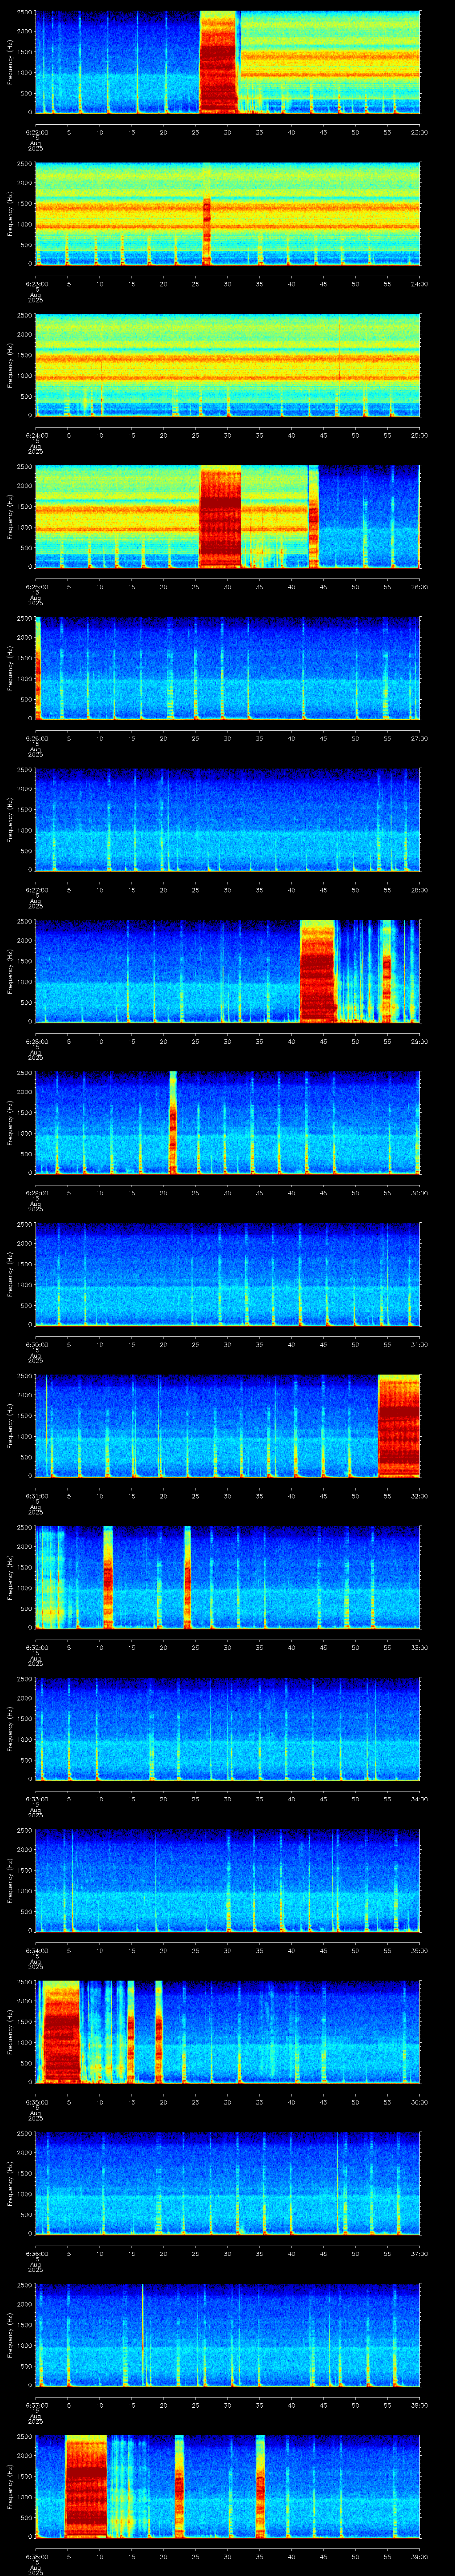The image size is (455, 2576).
Task: Click the wide red burst in the 6:22:00 spectrogram
Action: click(218, 62)
